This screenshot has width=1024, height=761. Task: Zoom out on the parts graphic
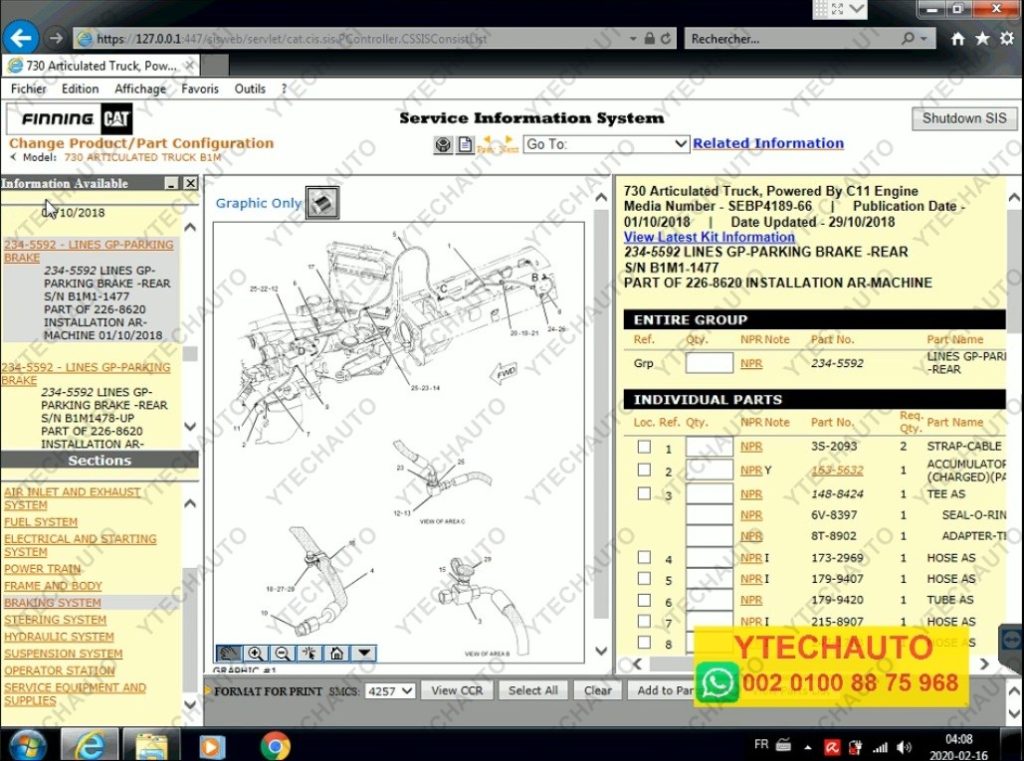[x=282, y=653]
